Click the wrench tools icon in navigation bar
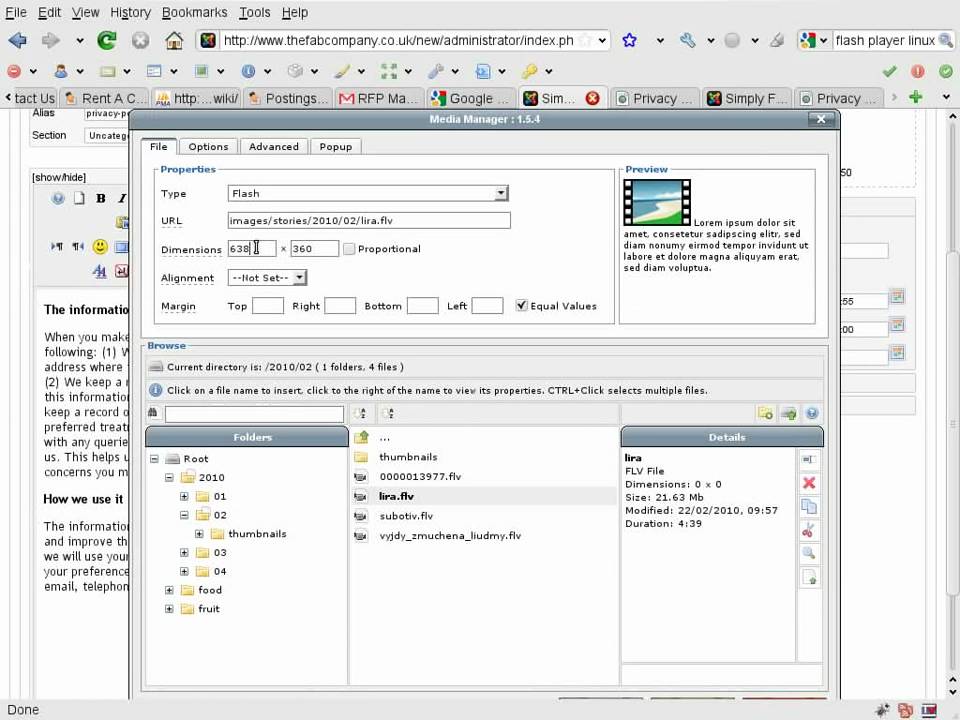The image size is (960, 720). [687, 40]
